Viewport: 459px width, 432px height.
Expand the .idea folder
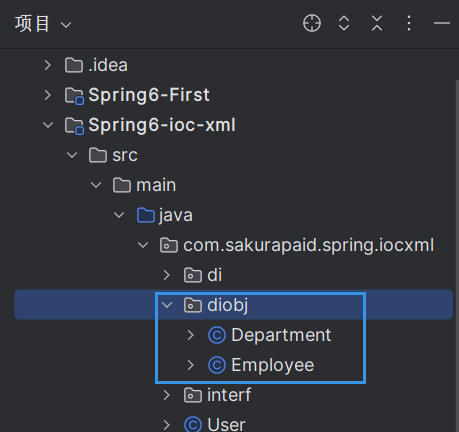(x=48, y=65)
